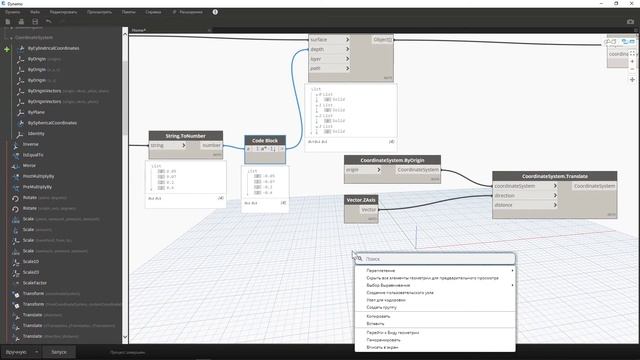Click the BySphericalCoordinates node icon

pyautogui.click(x=21, y=123)
